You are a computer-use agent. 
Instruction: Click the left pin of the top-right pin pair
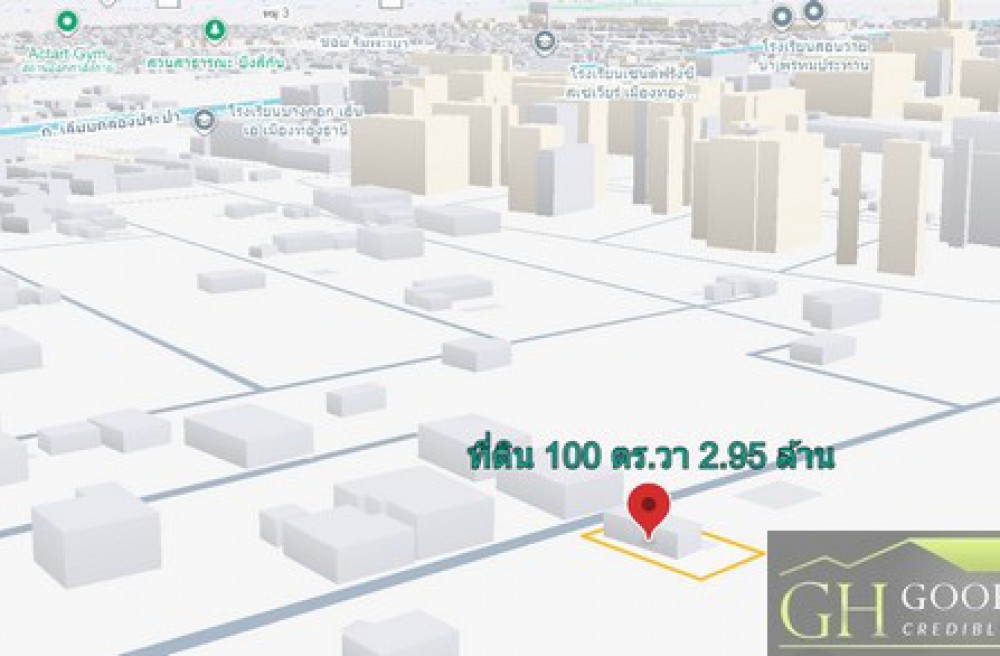pyautogui.click(x=782, y=16)
